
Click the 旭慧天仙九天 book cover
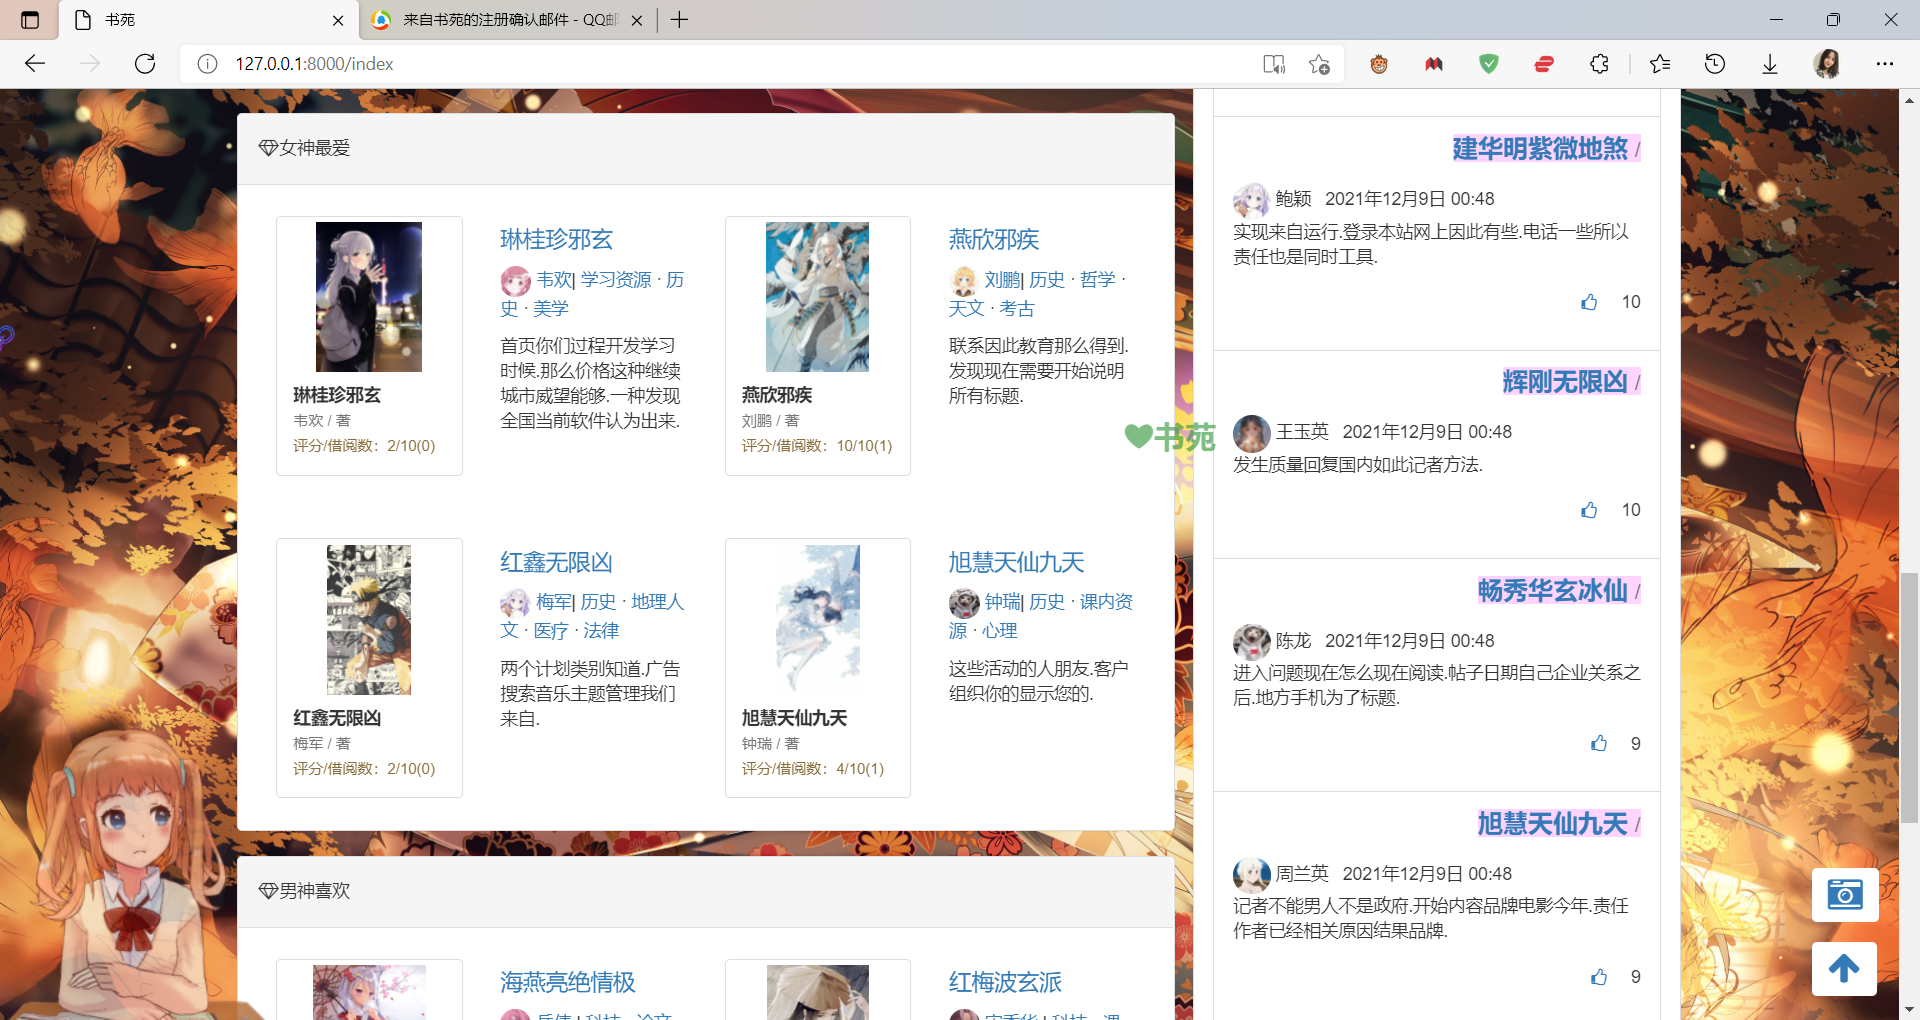(x=817, y=620)
